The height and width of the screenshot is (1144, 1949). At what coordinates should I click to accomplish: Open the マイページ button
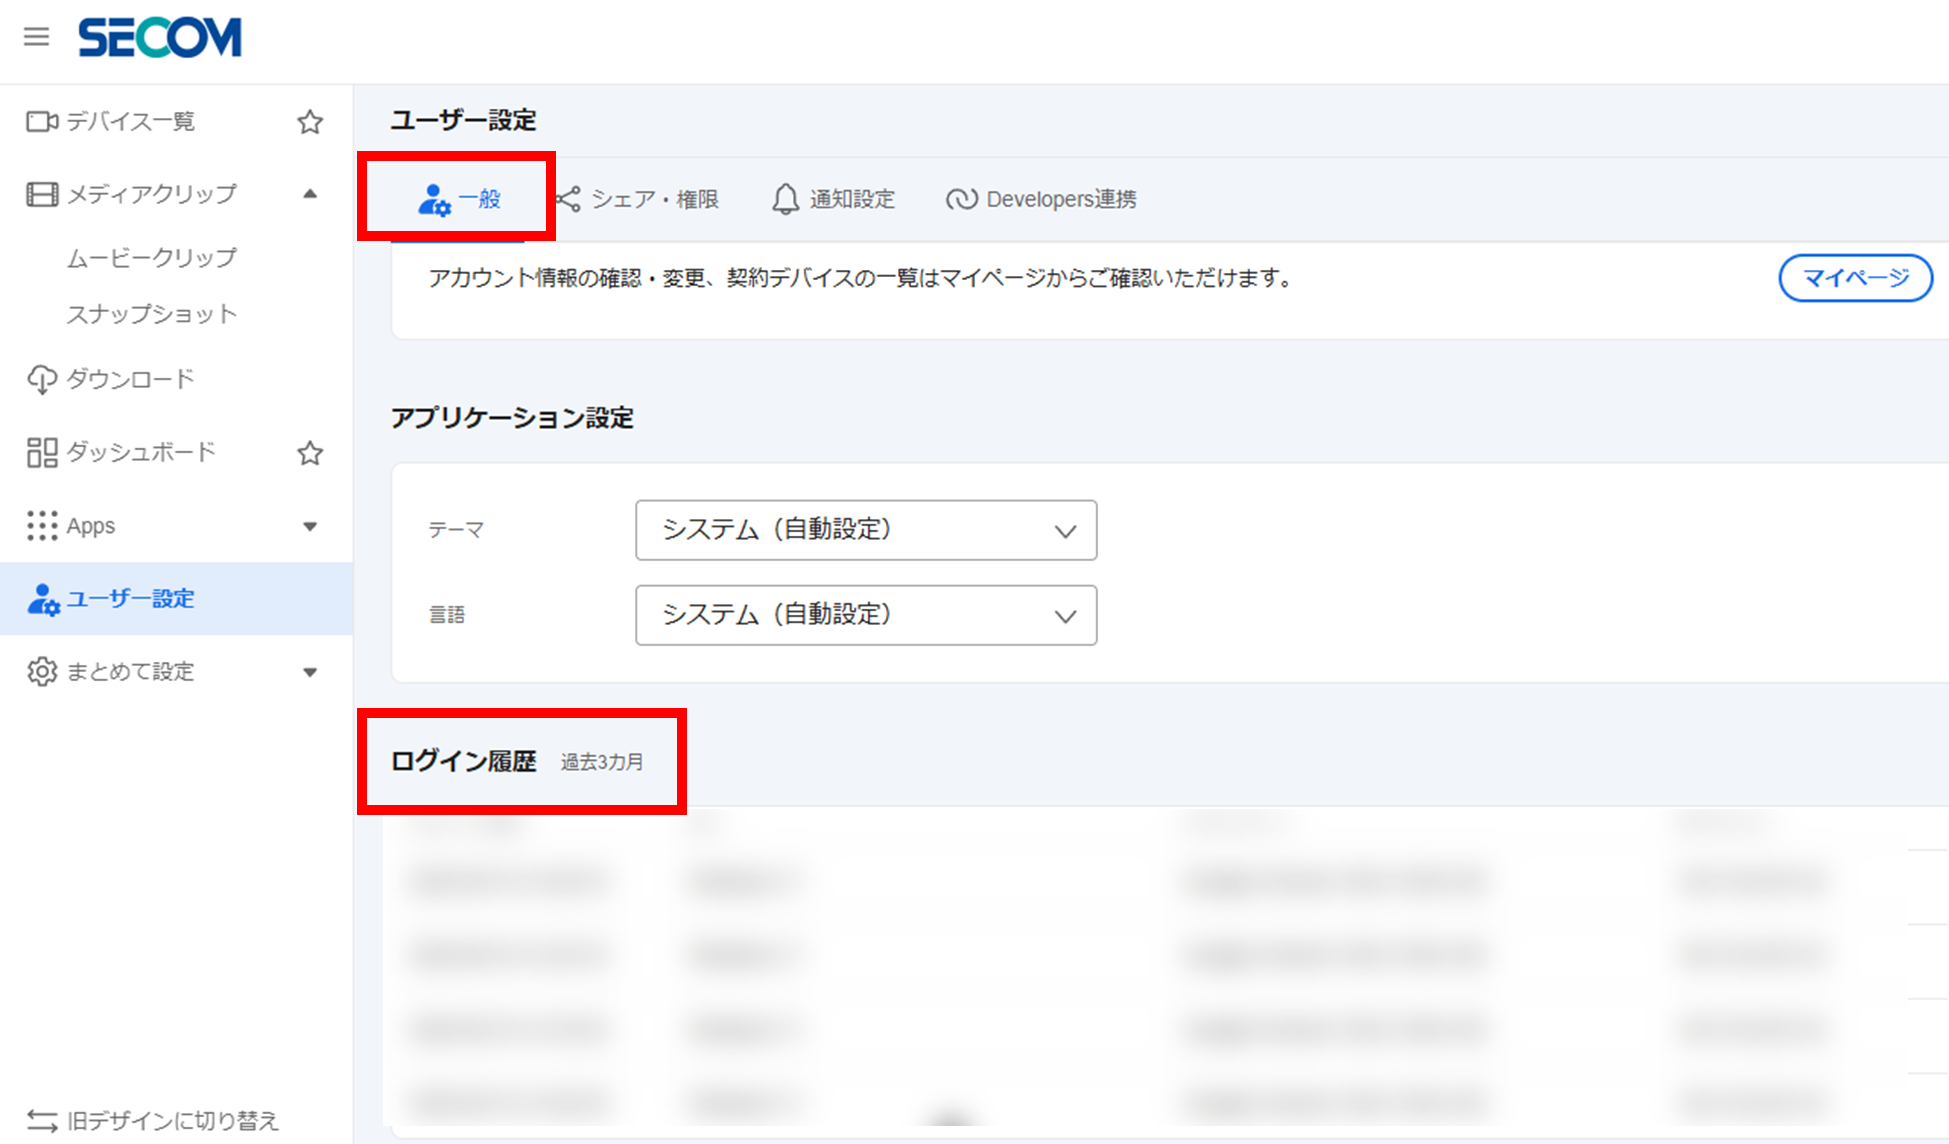(x=1855, y=278)
